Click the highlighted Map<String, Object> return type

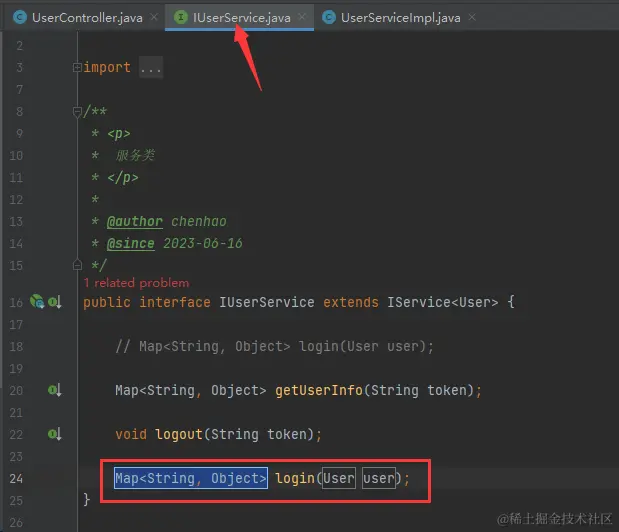point(191,478)
